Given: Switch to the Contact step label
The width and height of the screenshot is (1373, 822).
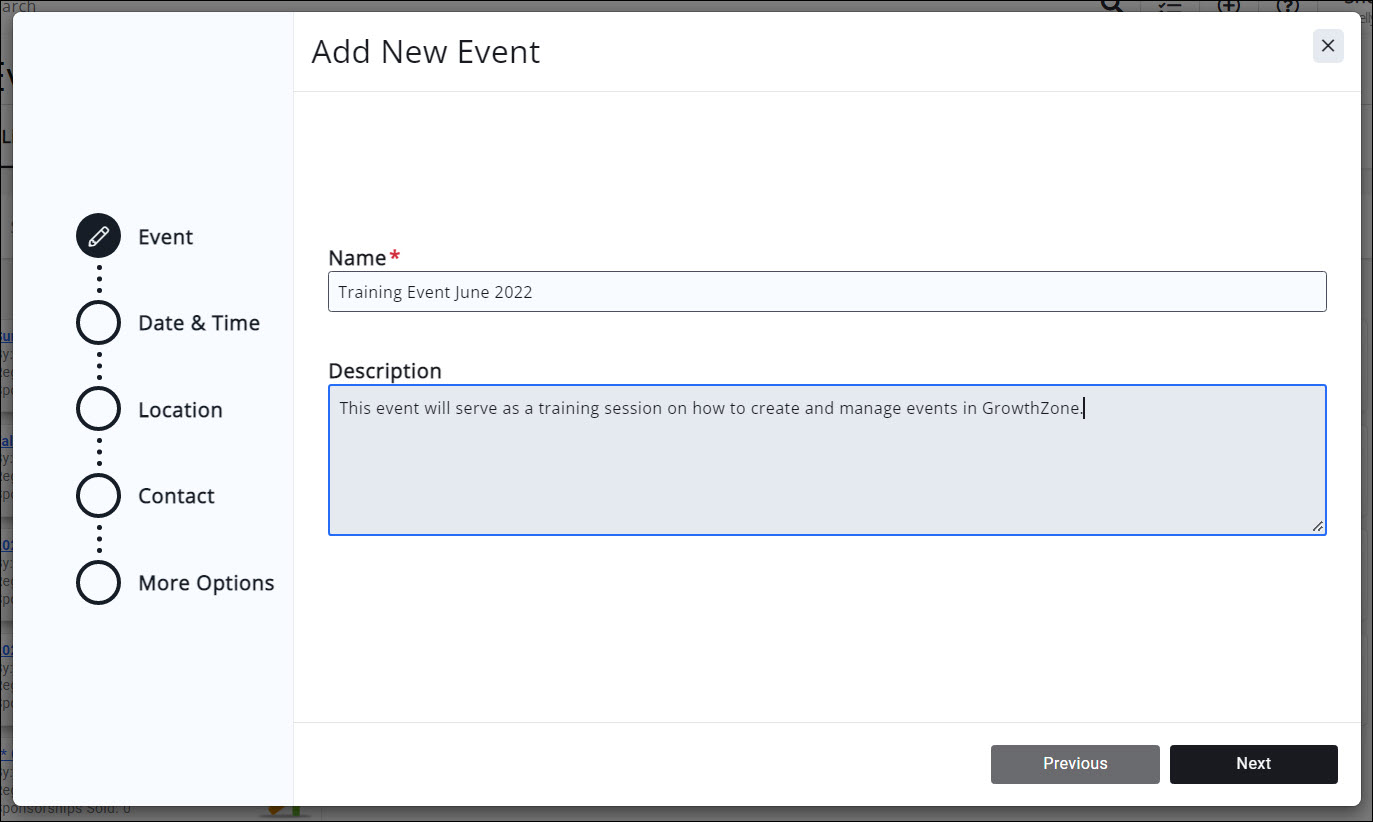Looking at the screenshot, I should [176, 496].
